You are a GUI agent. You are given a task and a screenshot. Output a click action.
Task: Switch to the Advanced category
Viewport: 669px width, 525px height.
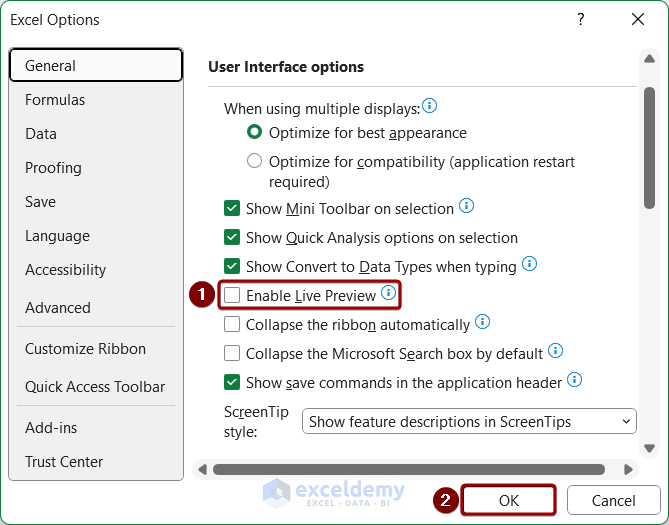point(96,307)
